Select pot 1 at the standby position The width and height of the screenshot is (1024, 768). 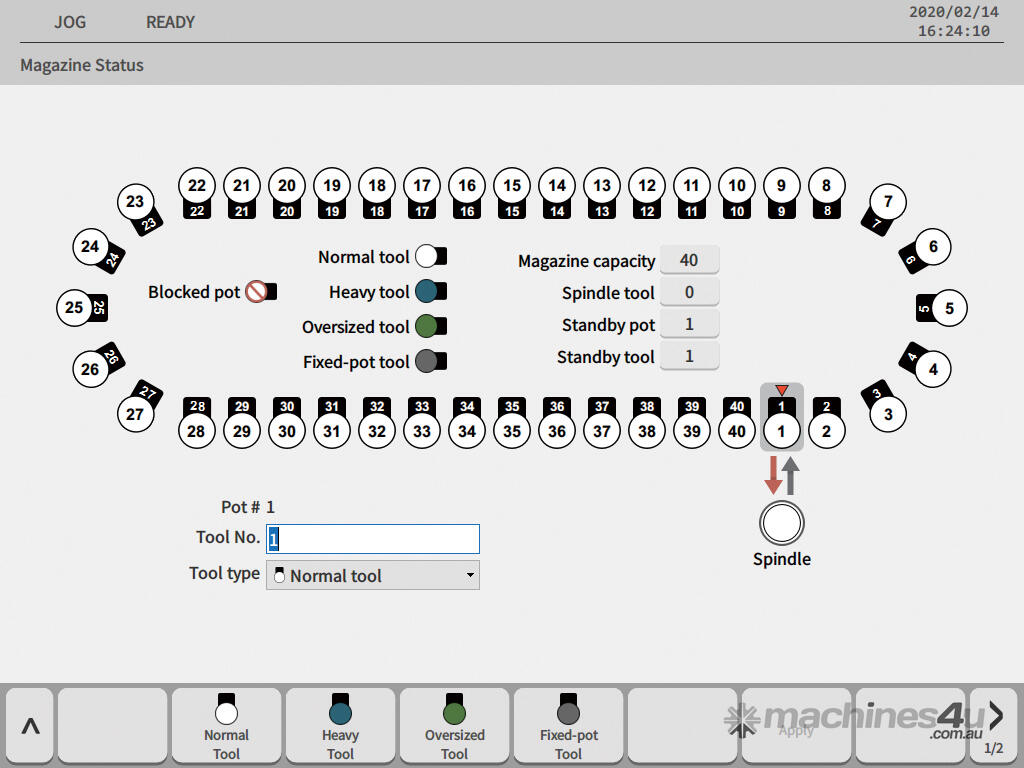coord(781,431)
